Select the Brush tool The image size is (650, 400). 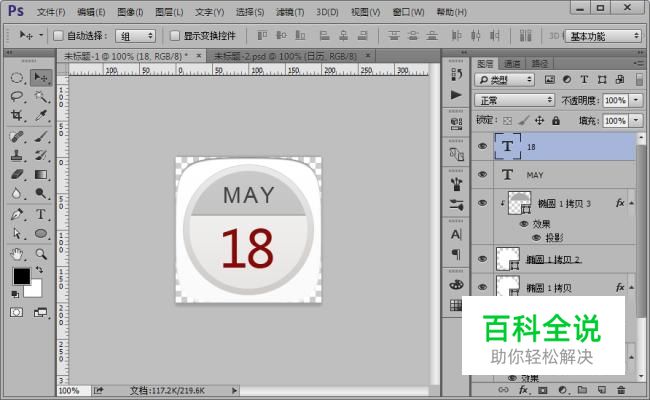pos(41,136)
